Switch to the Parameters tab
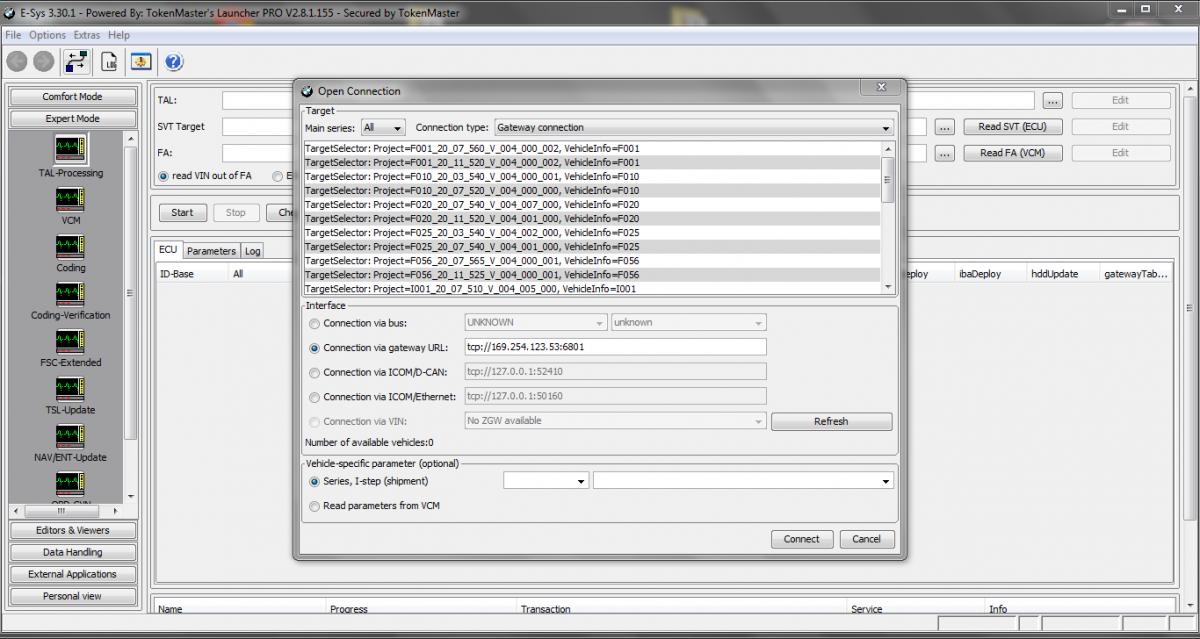This screenshot has height=639, width=1200. coord(211,251)
